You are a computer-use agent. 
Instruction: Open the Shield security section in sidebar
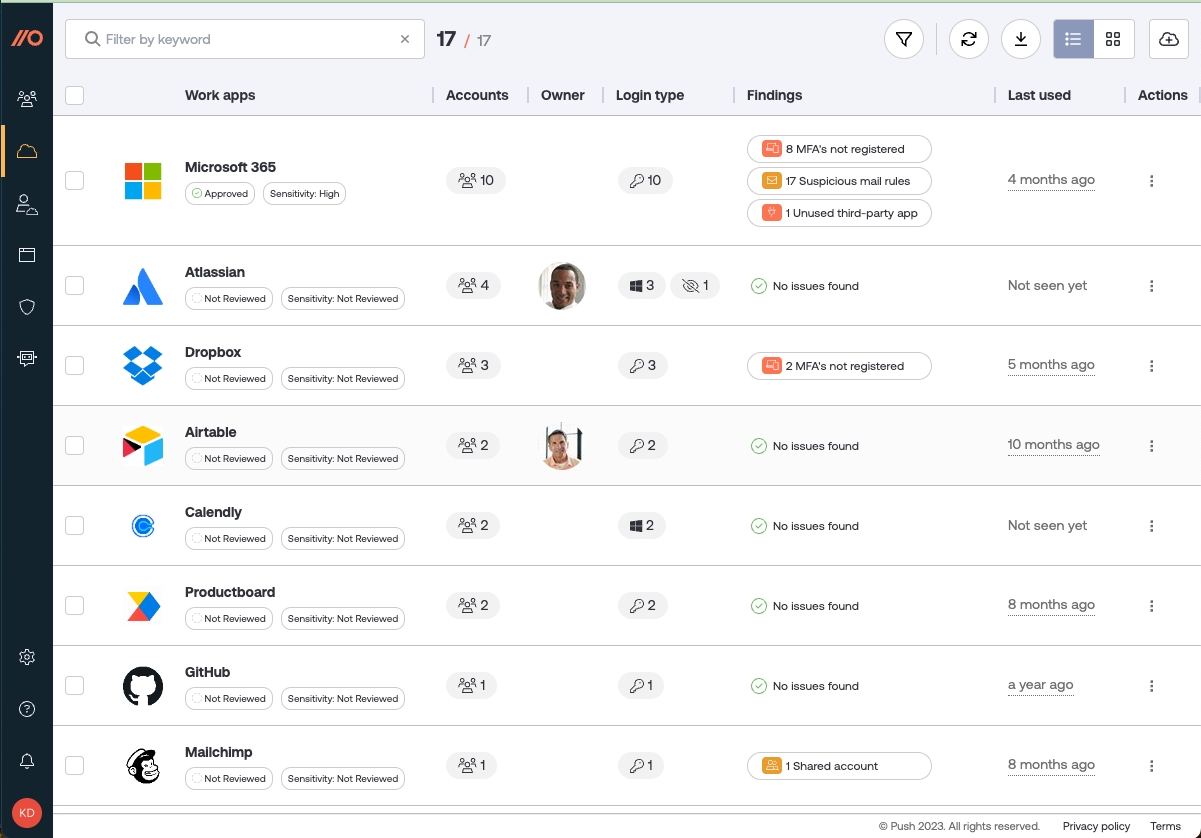tap(27, 306)
